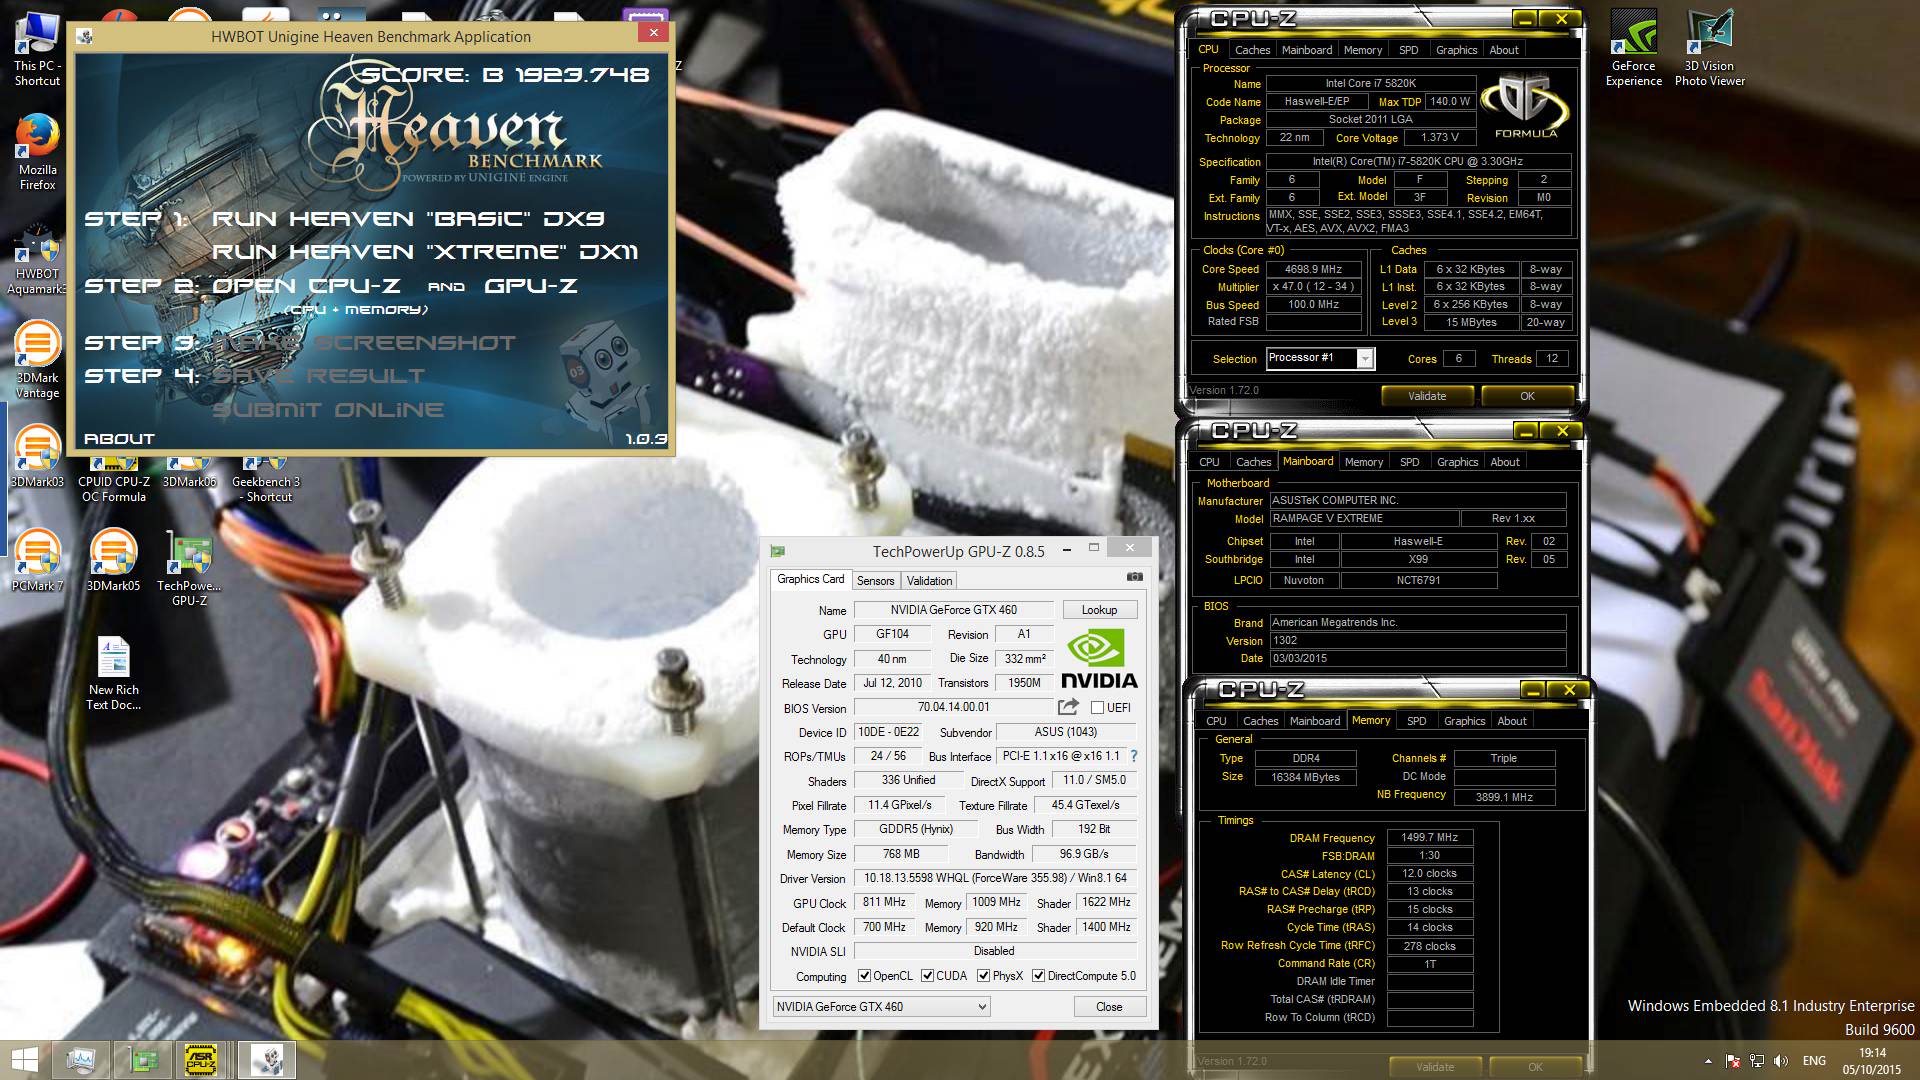Click the GPU-Z Name field value
Viewport: 1920px width, 1080px height.
pos(954,610)
